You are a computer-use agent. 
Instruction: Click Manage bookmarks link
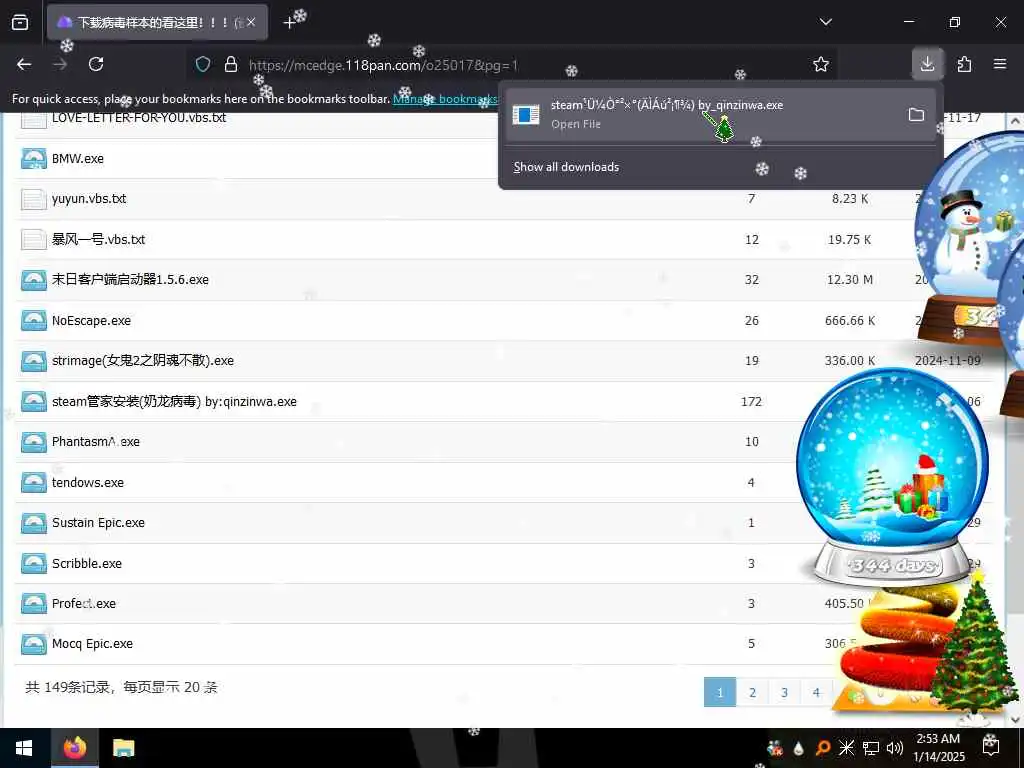pyautogui.click(x=445, y=99)
